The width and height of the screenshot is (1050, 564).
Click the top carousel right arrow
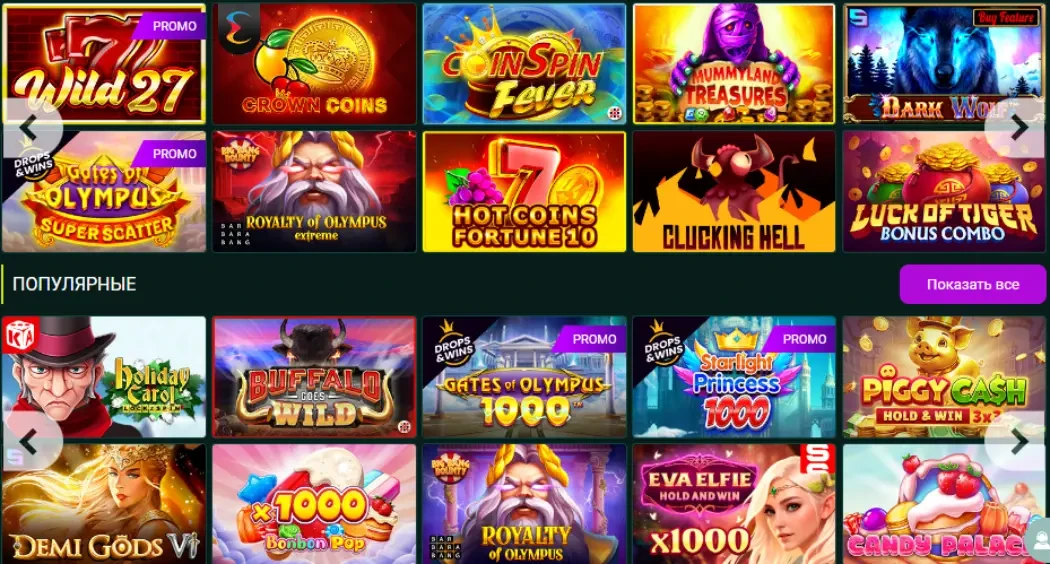[x=1019, y=127]
